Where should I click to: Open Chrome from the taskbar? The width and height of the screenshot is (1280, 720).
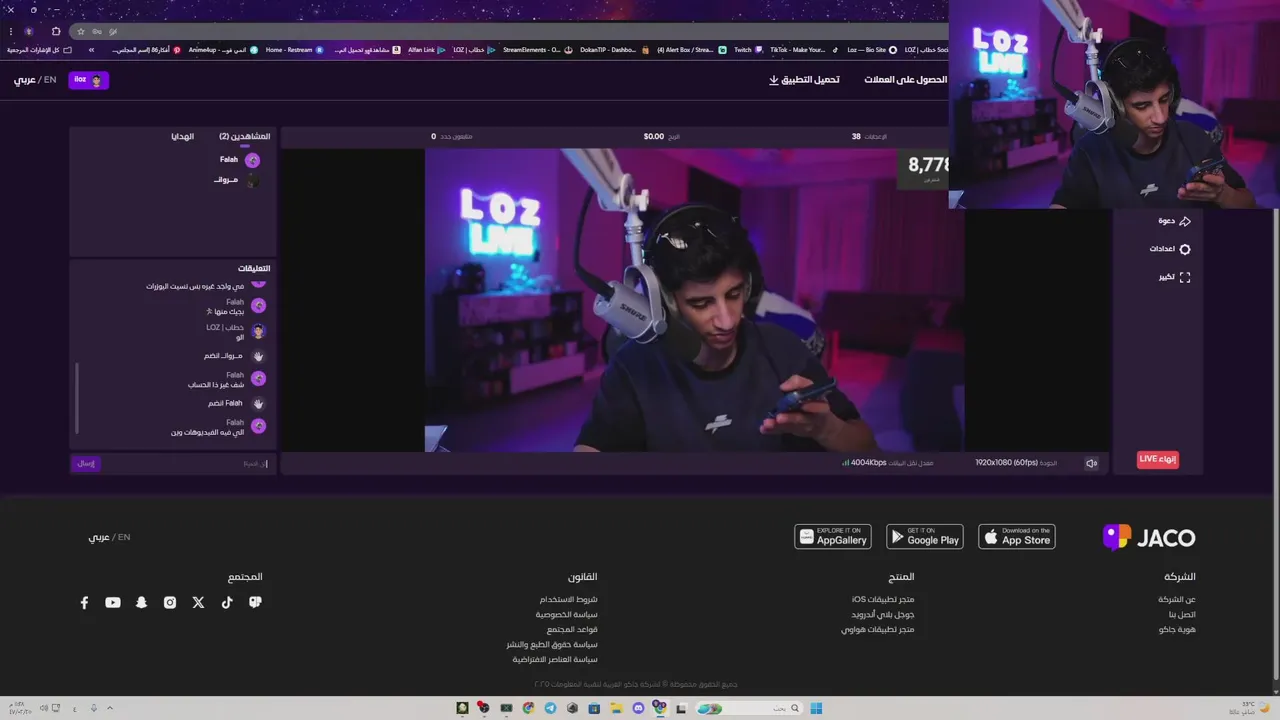pos(528,708)
